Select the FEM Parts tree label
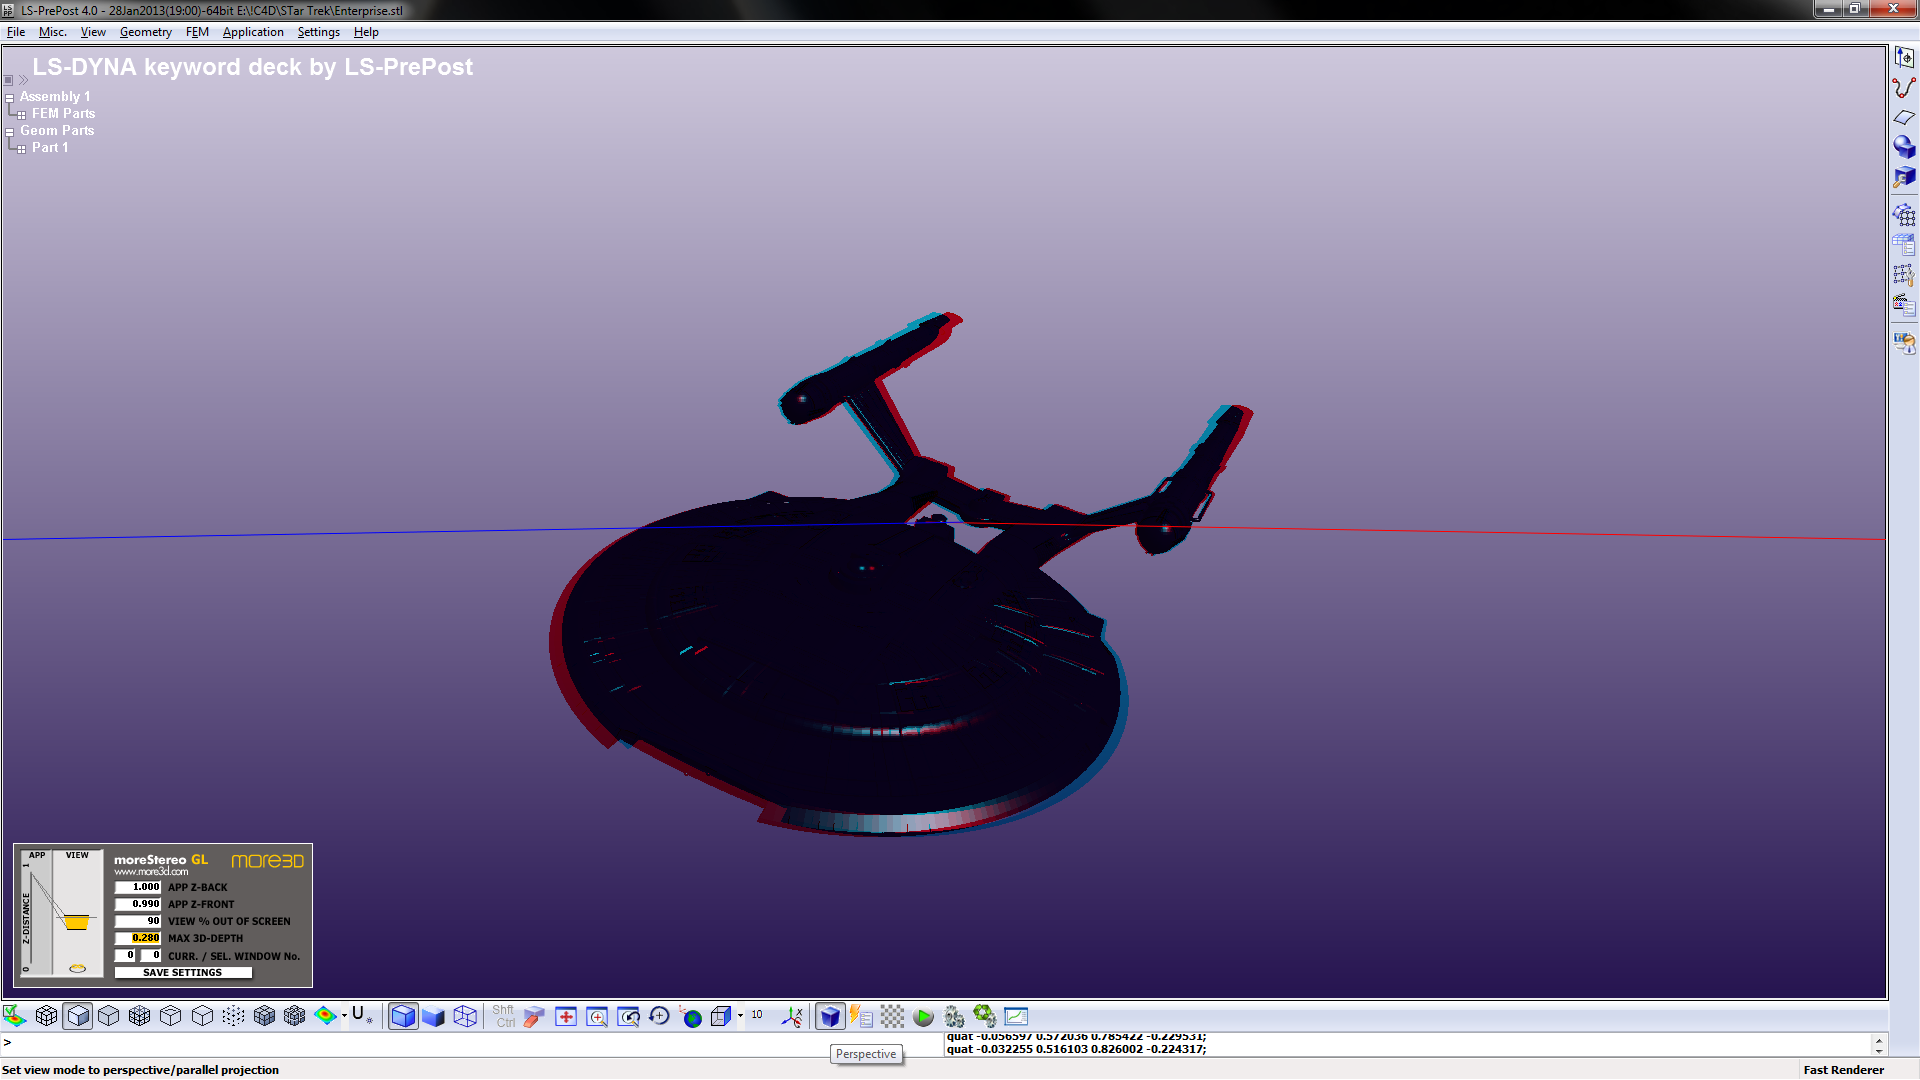This screenshot has width=1920, height=1080. (x=63, y=113)
